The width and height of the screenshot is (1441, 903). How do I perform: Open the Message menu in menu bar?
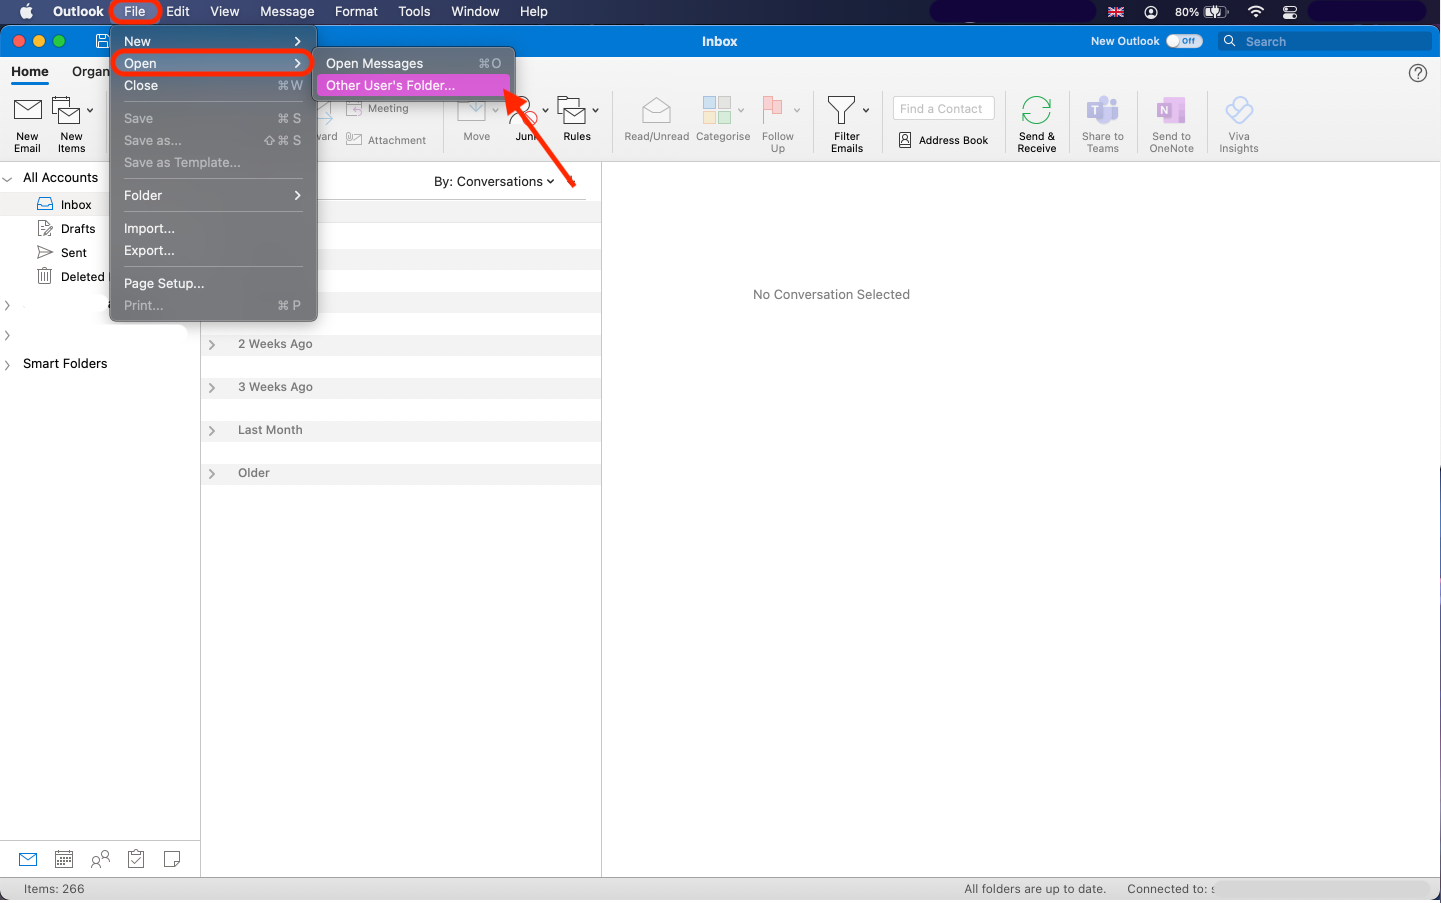pyautogui.click(x=287, y=12)
